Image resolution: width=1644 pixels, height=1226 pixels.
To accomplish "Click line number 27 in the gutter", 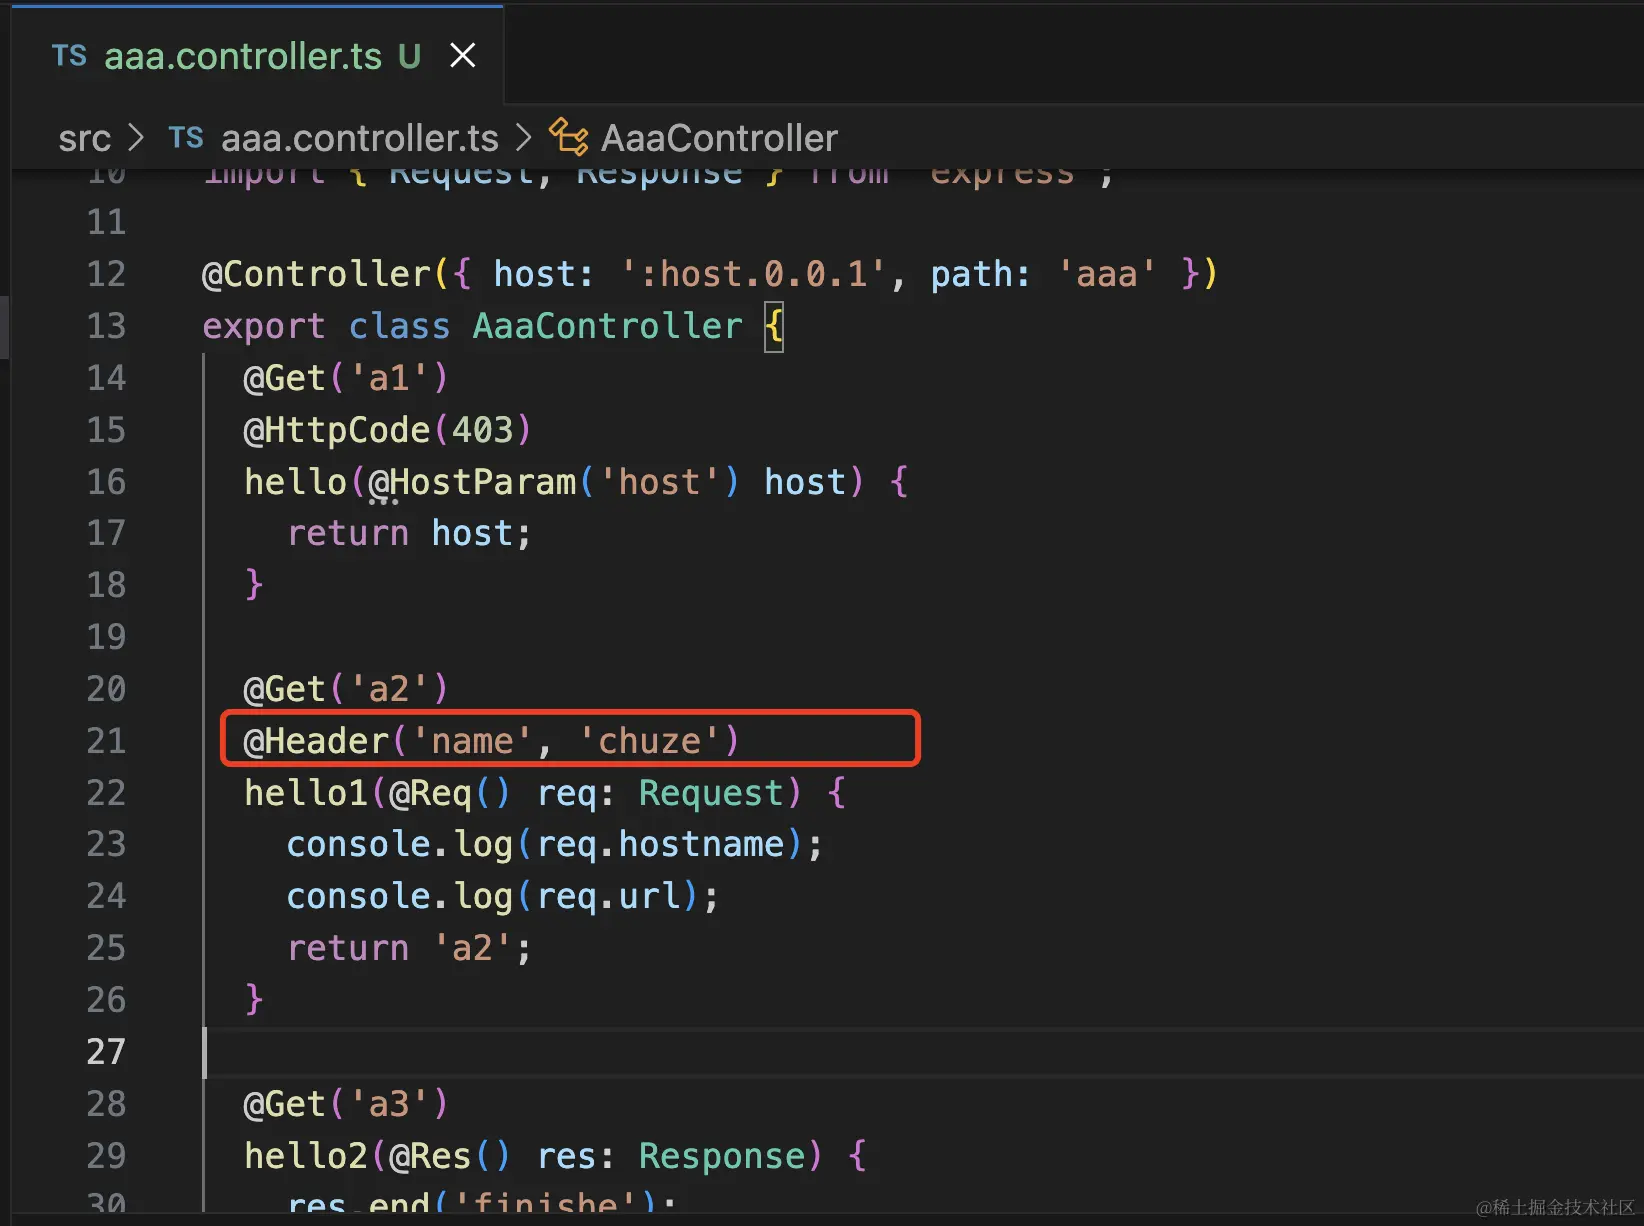I will [106, 1052].
